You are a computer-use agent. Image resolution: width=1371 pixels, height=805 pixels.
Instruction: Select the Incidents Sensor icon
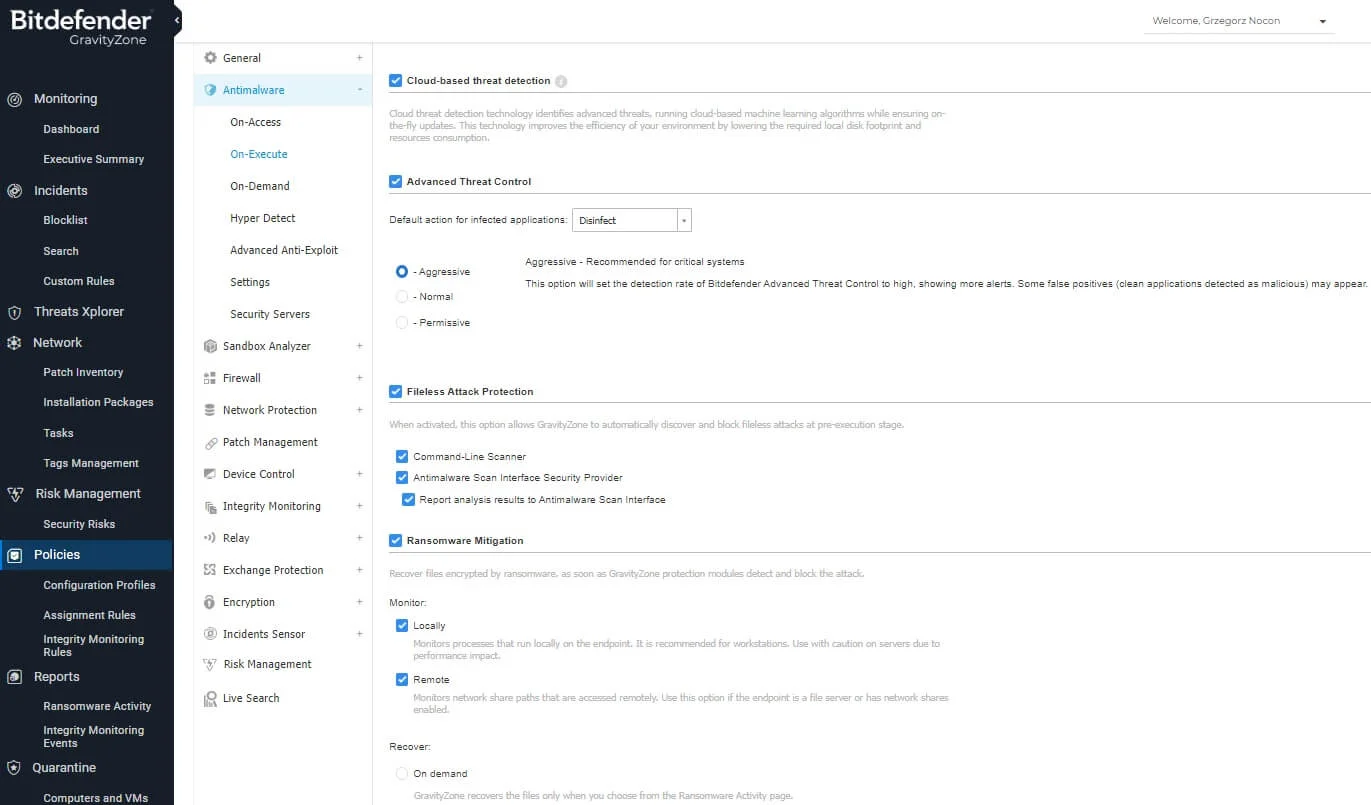tap(209, 634)
